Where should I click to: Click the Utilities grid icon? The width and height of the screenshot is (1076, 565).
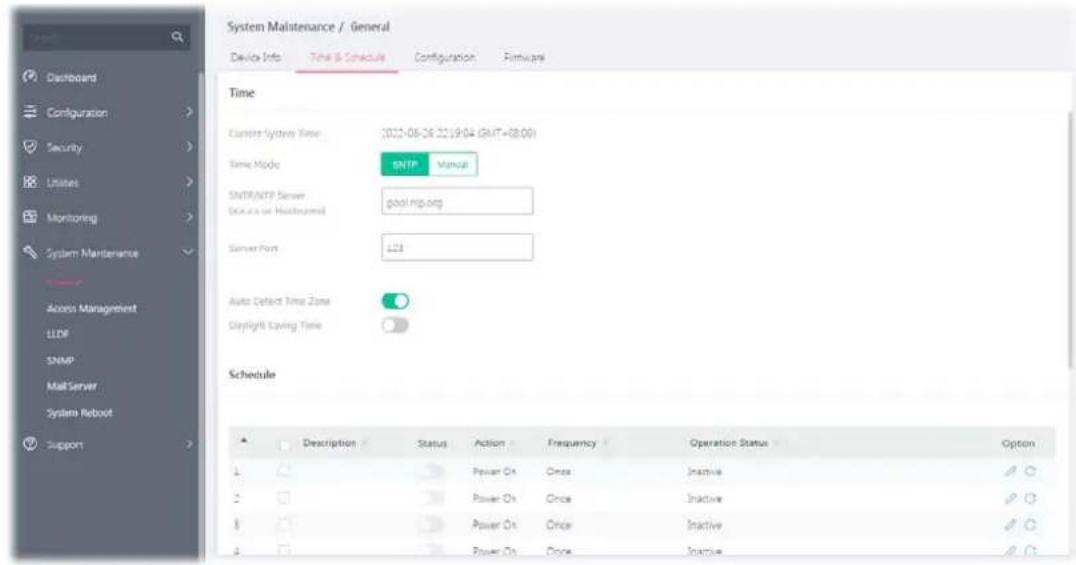[x=30, y=183]
